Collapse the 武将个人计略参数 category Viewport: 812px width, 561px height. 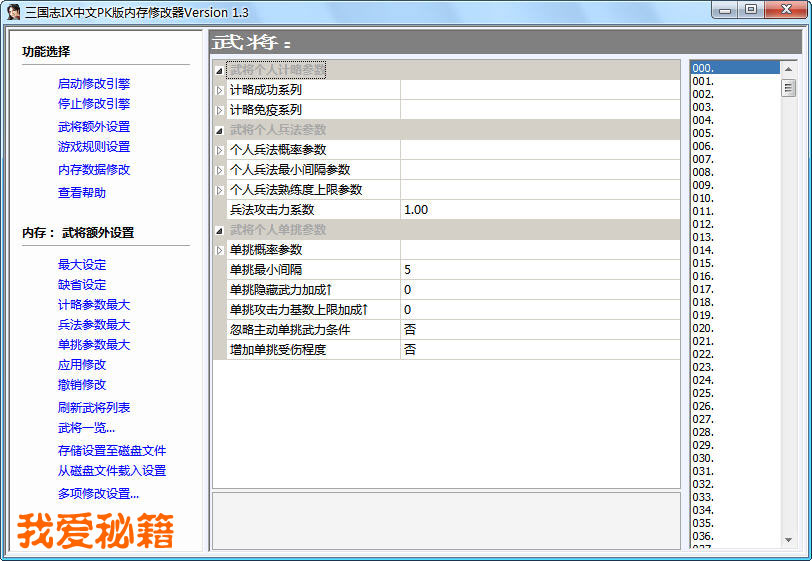[x=220, y=70]
